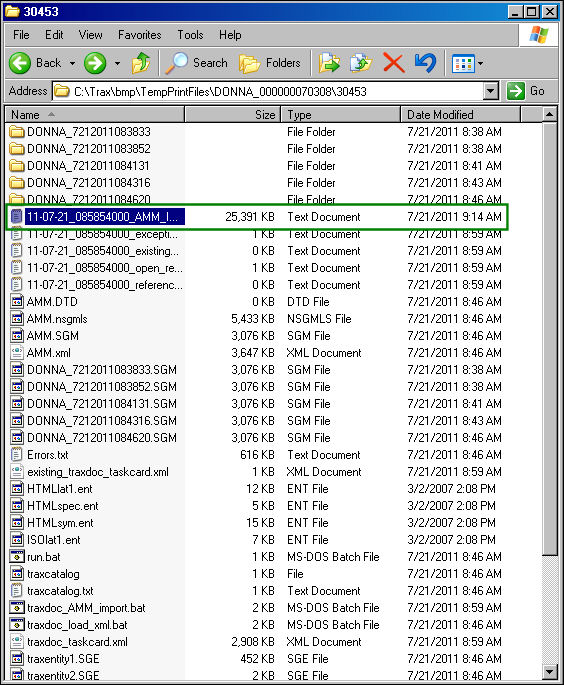The height and width of the screenshot is (685, 564).
Task: Select the AMM.nsgmls file icon
Action: (x=17, y=319)
